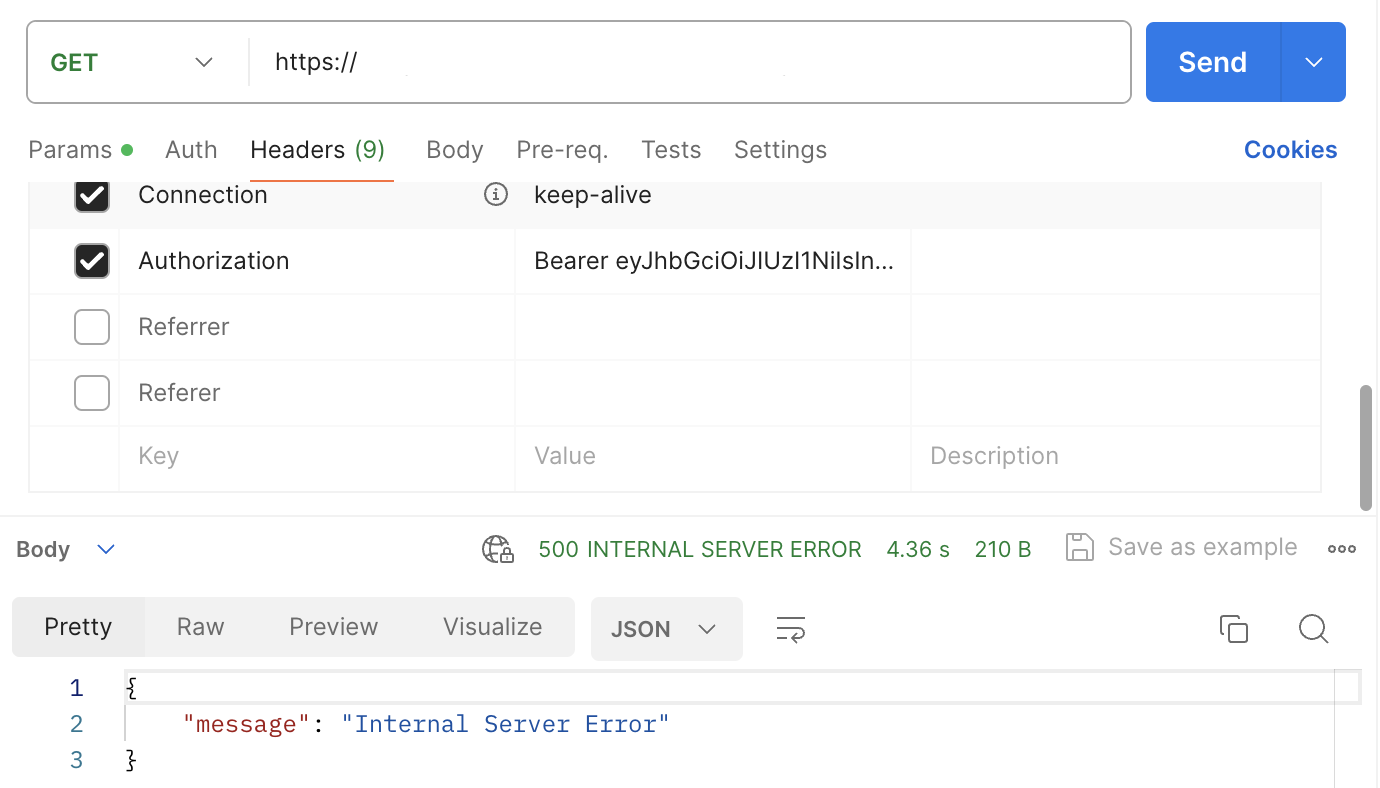Open the Raw response view tab

[200, 627]
